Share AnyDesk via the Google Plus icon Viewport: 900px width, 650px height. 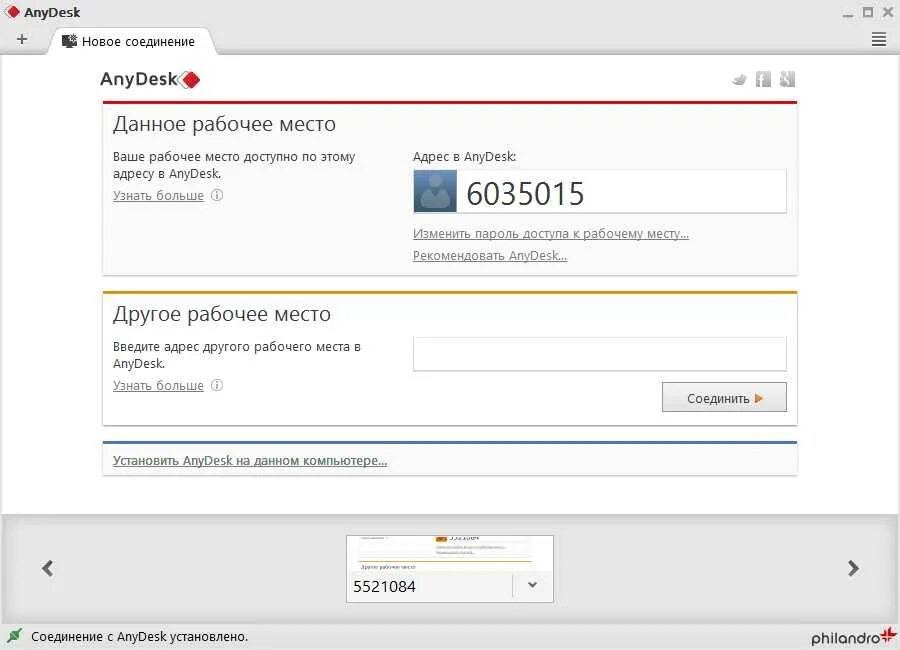pos(788,79)
